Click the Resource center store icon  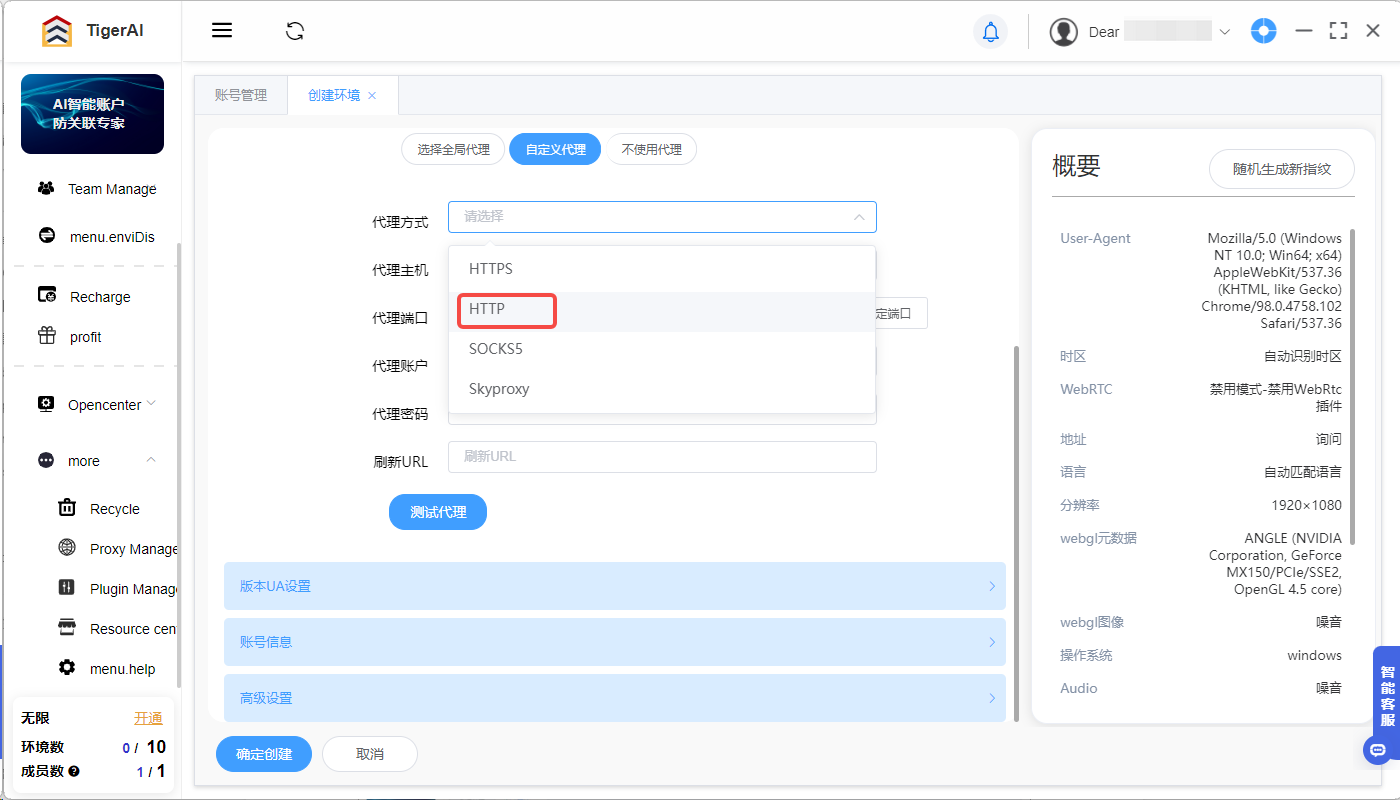[x=67, y=627]
